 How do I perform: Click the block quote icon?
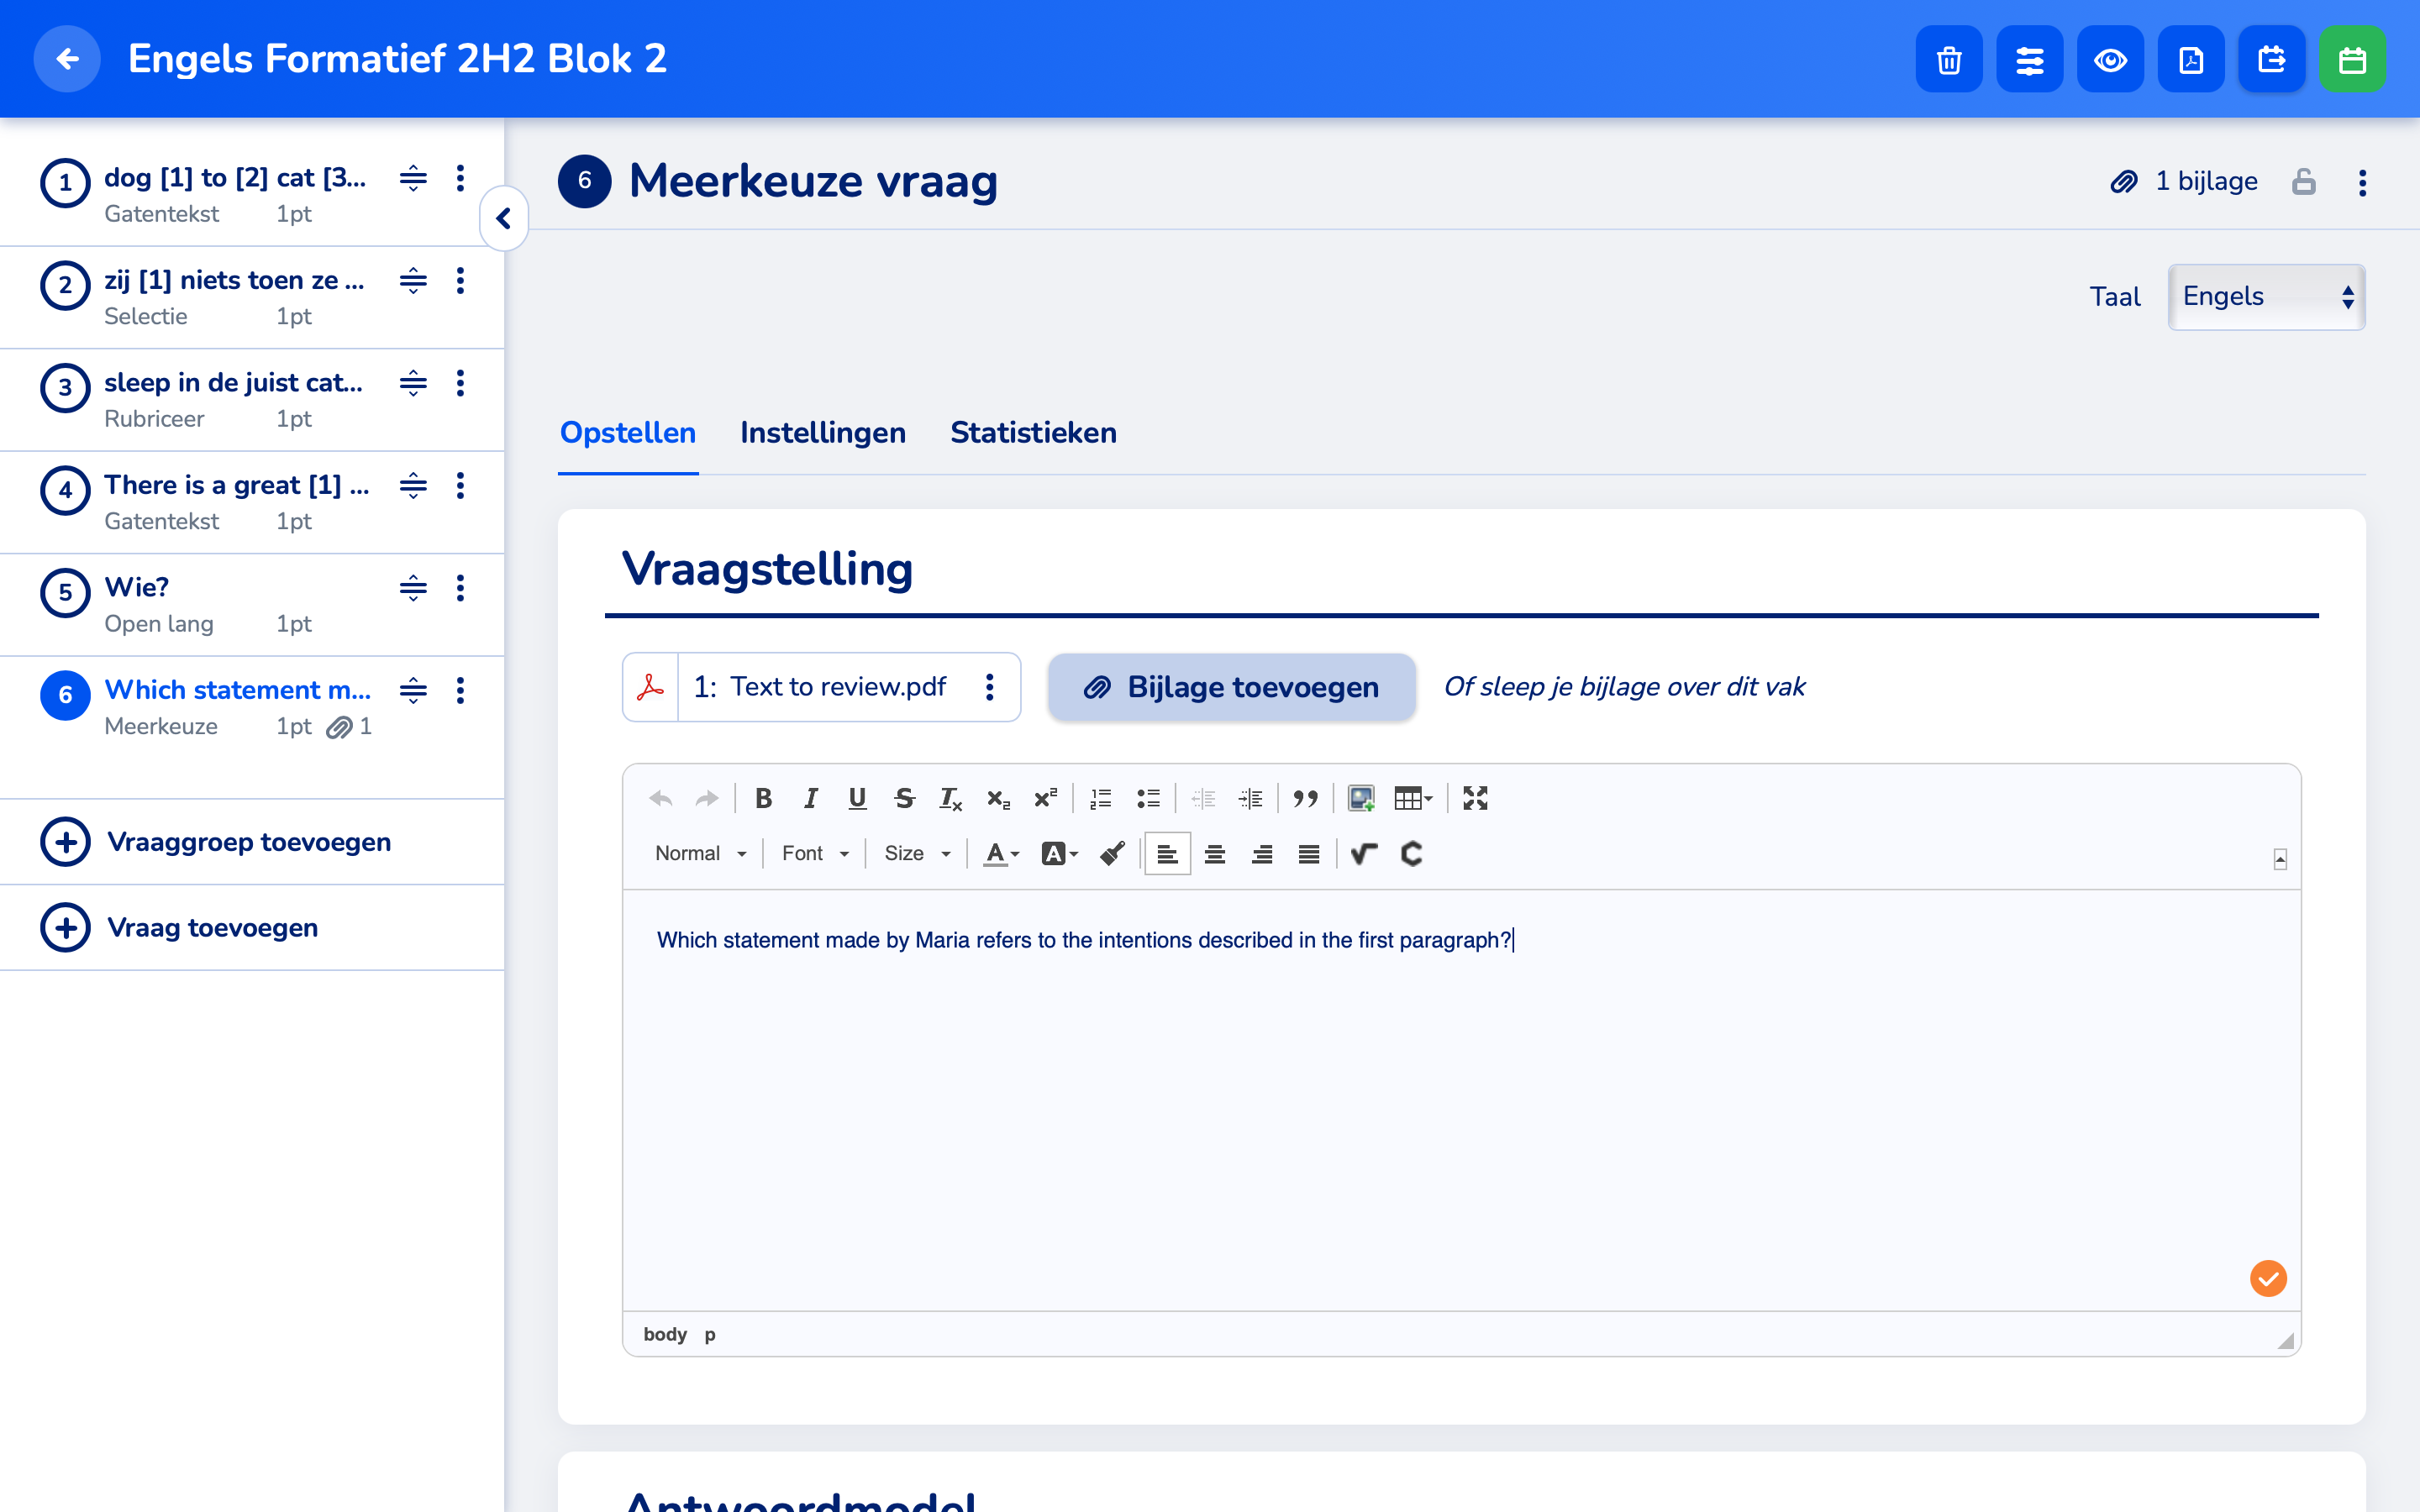tap(1305, 798)
